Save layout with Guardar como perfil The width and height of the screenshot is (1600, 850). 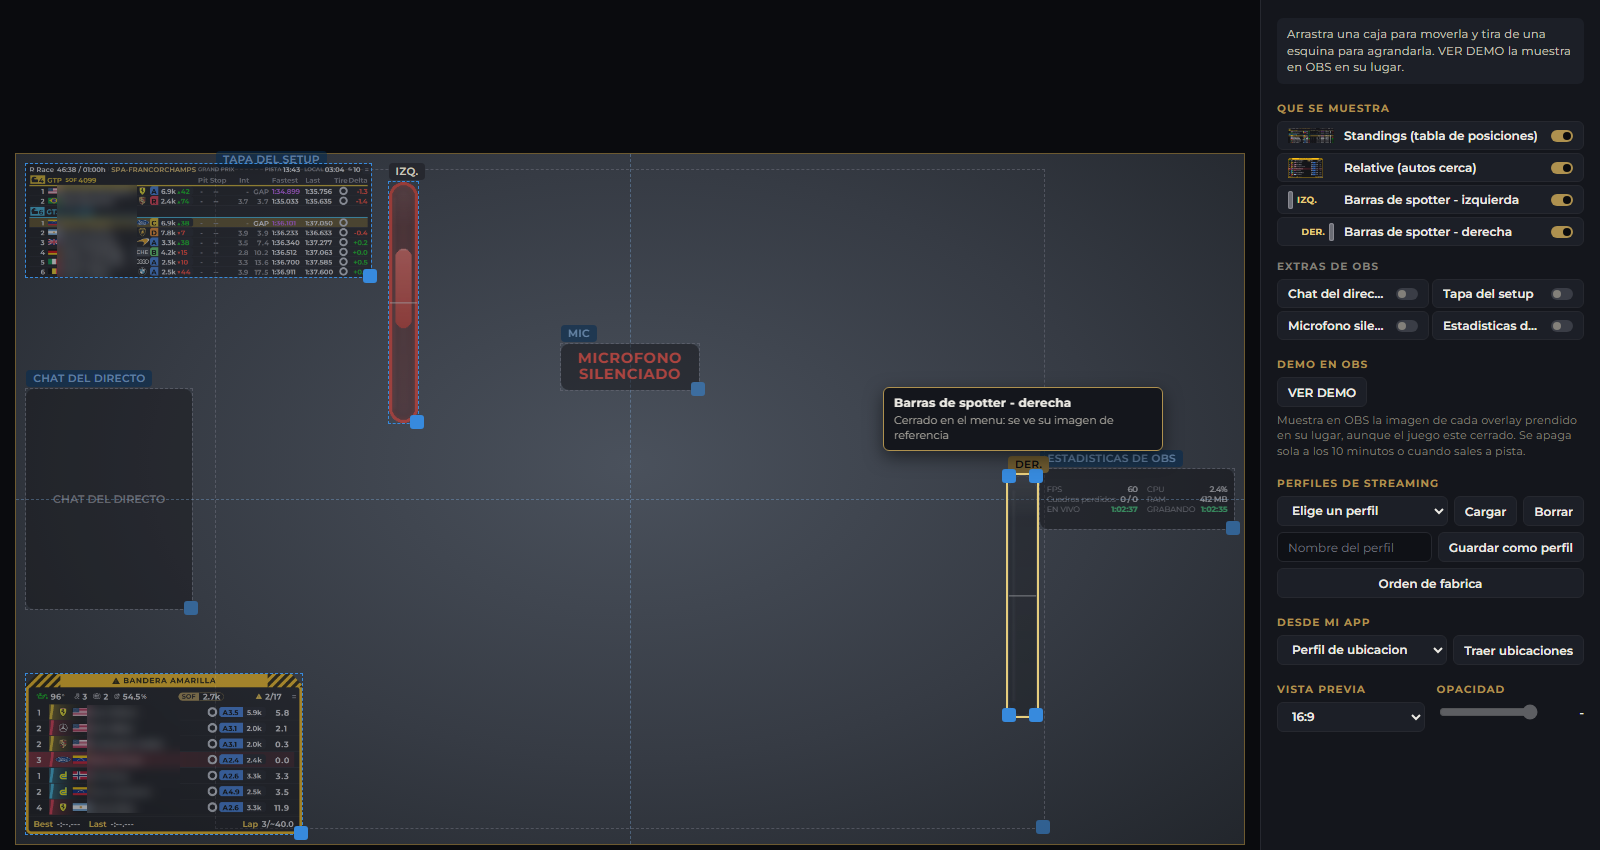point(1510,548)
